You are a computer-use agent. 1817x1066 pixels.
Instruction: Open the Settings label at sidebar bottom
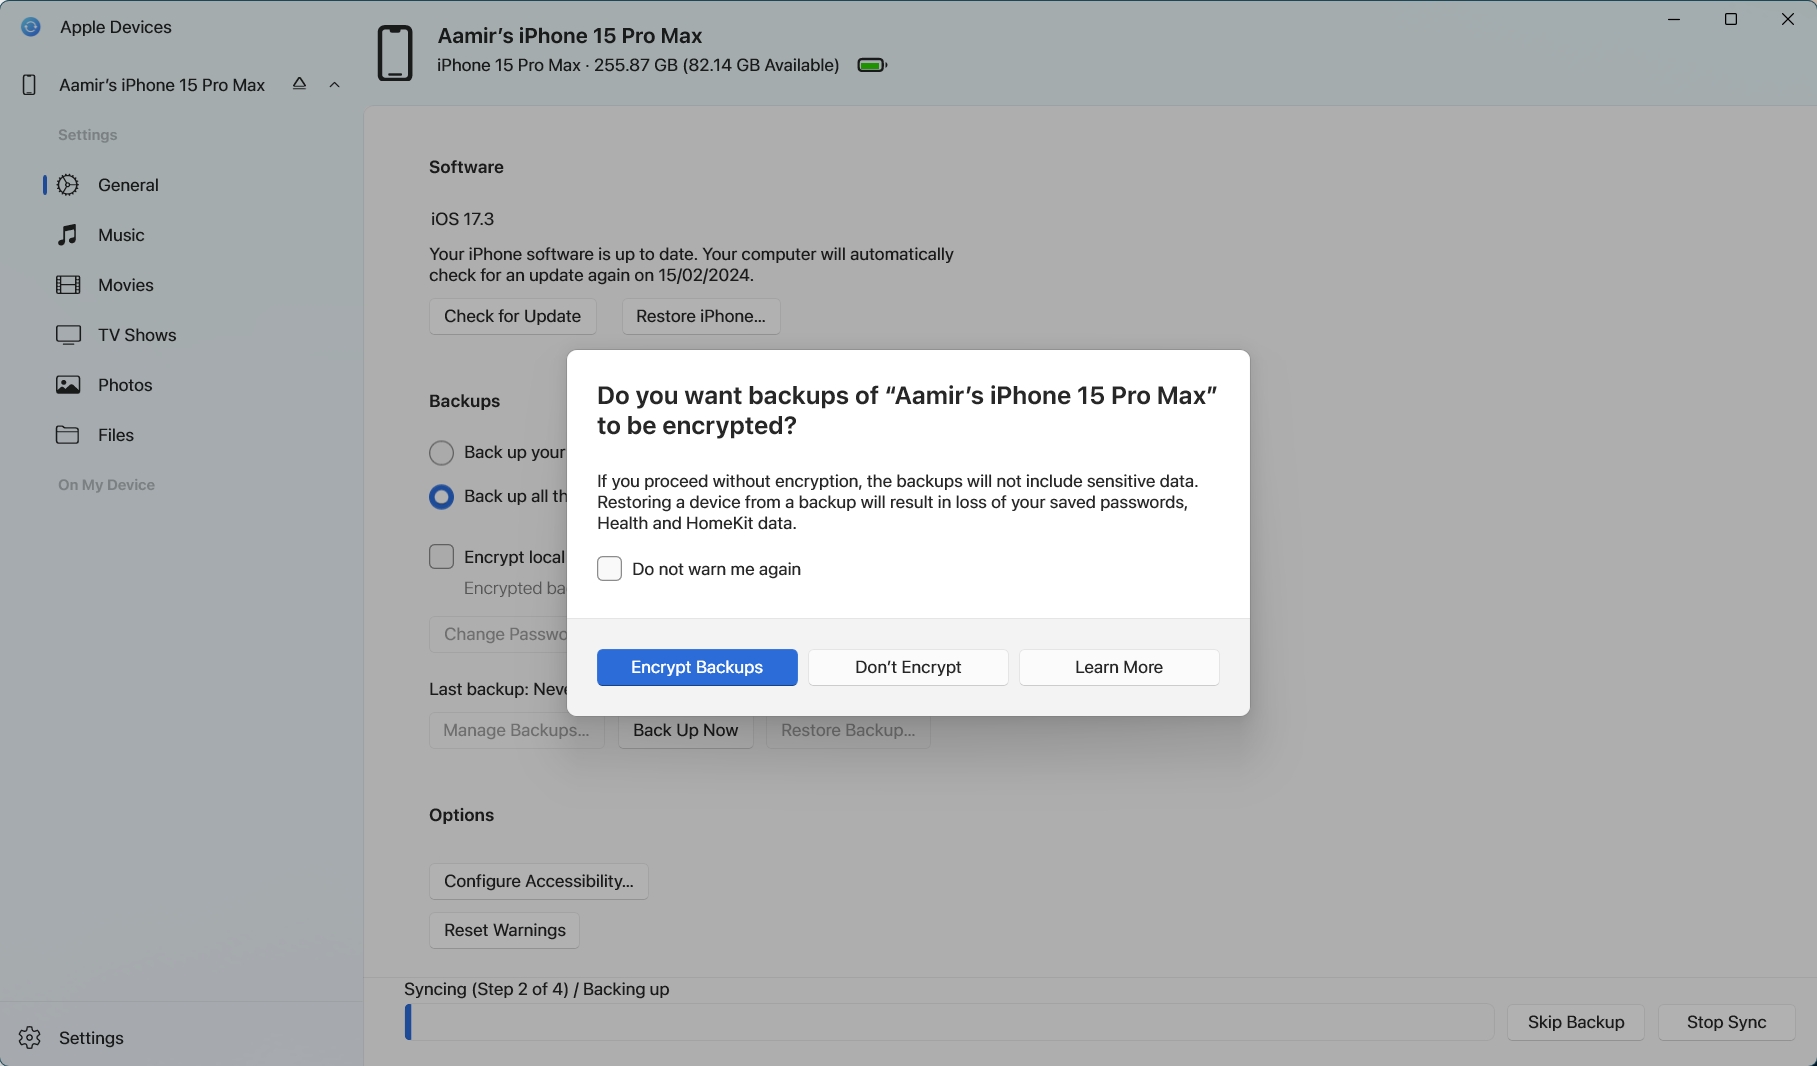(x=91, y=1038)
